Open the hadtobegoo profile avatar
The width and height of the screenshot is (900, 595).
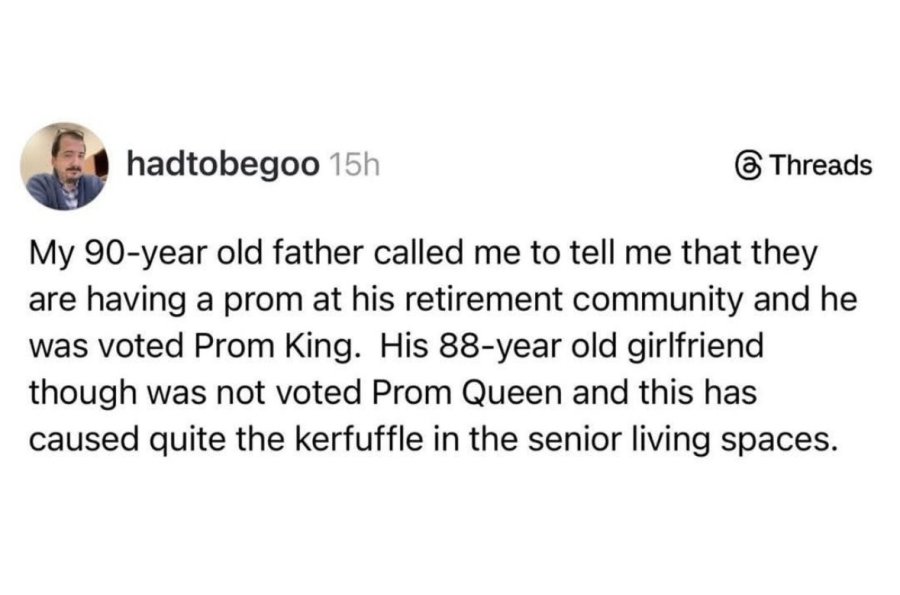pos(64,166)
